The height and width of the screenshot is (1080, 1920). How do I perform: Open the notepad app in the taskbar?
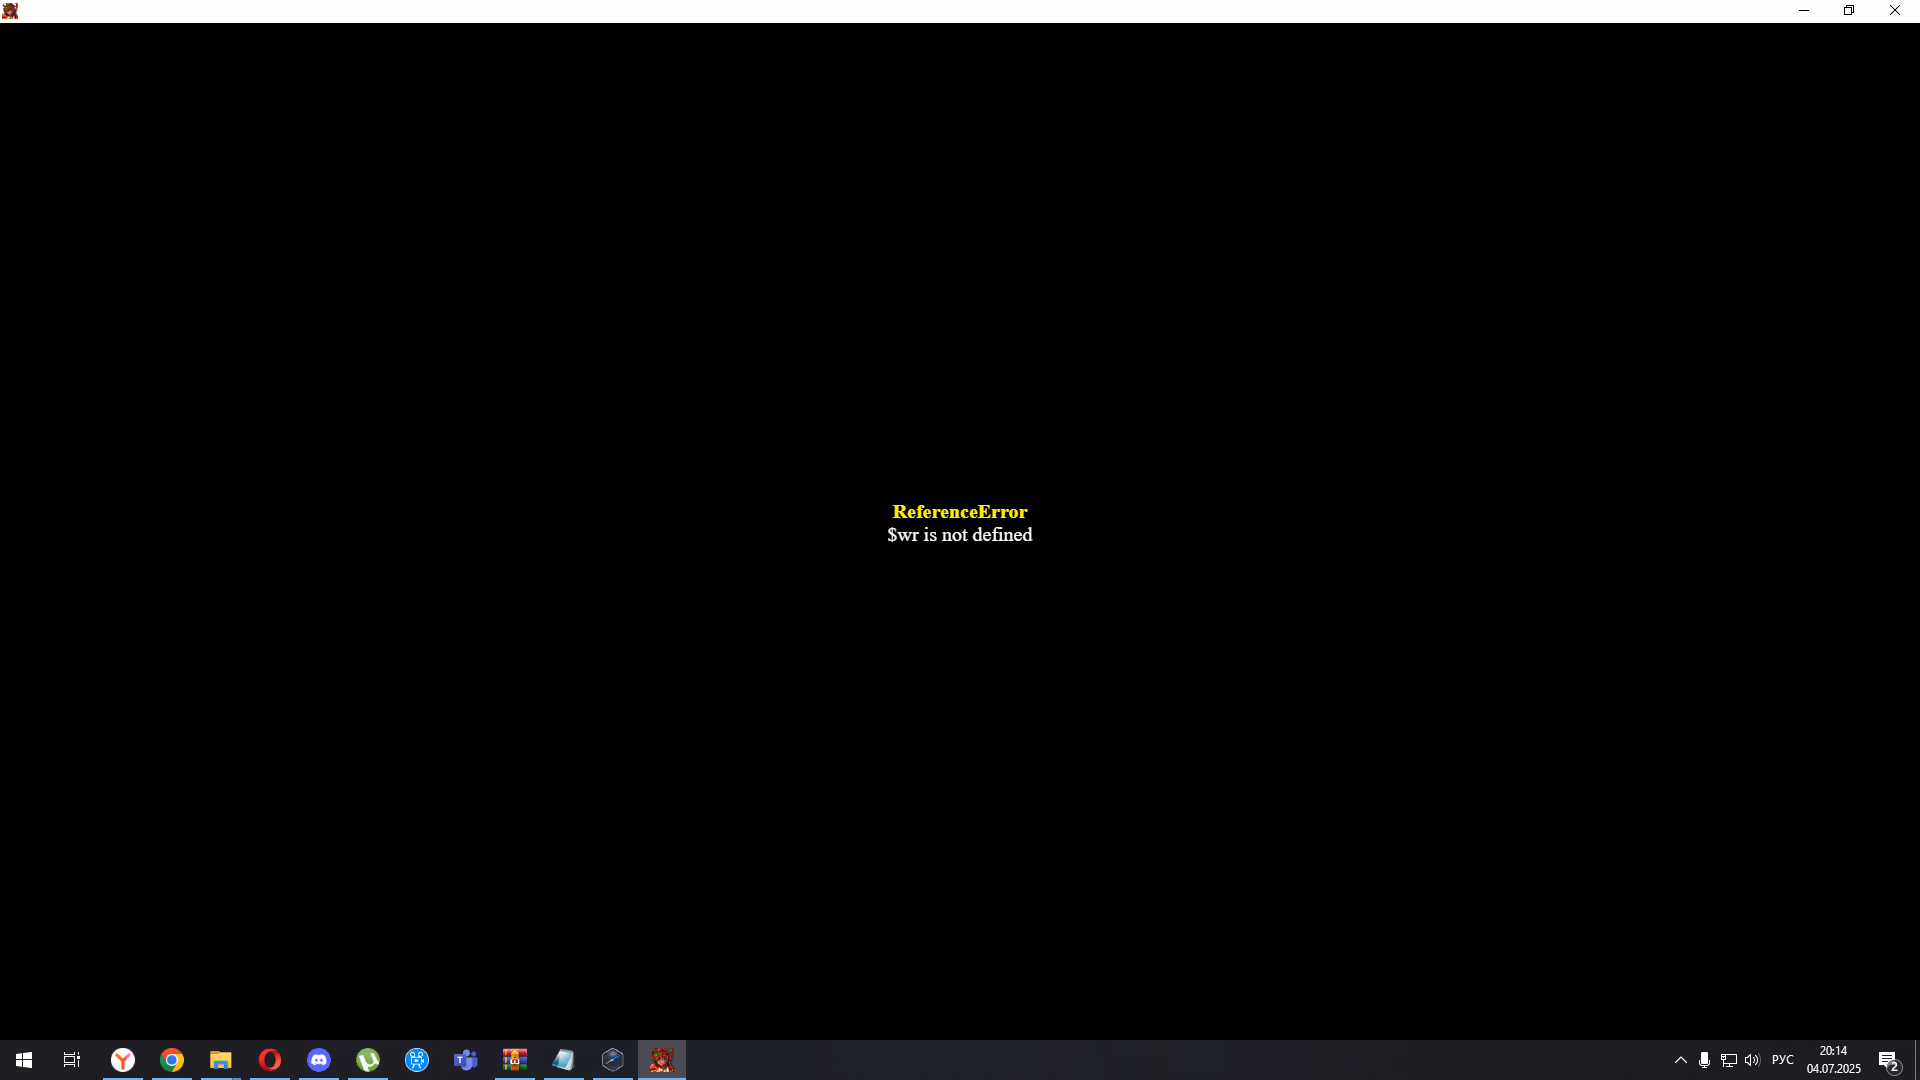[x=564, y=1060]
